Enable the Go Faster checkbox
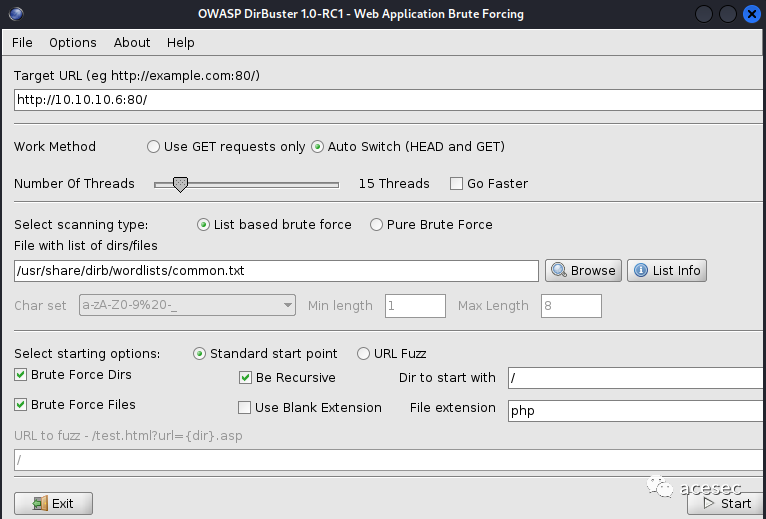This screenshot has height=519, width=766. [x=456, y=184]
